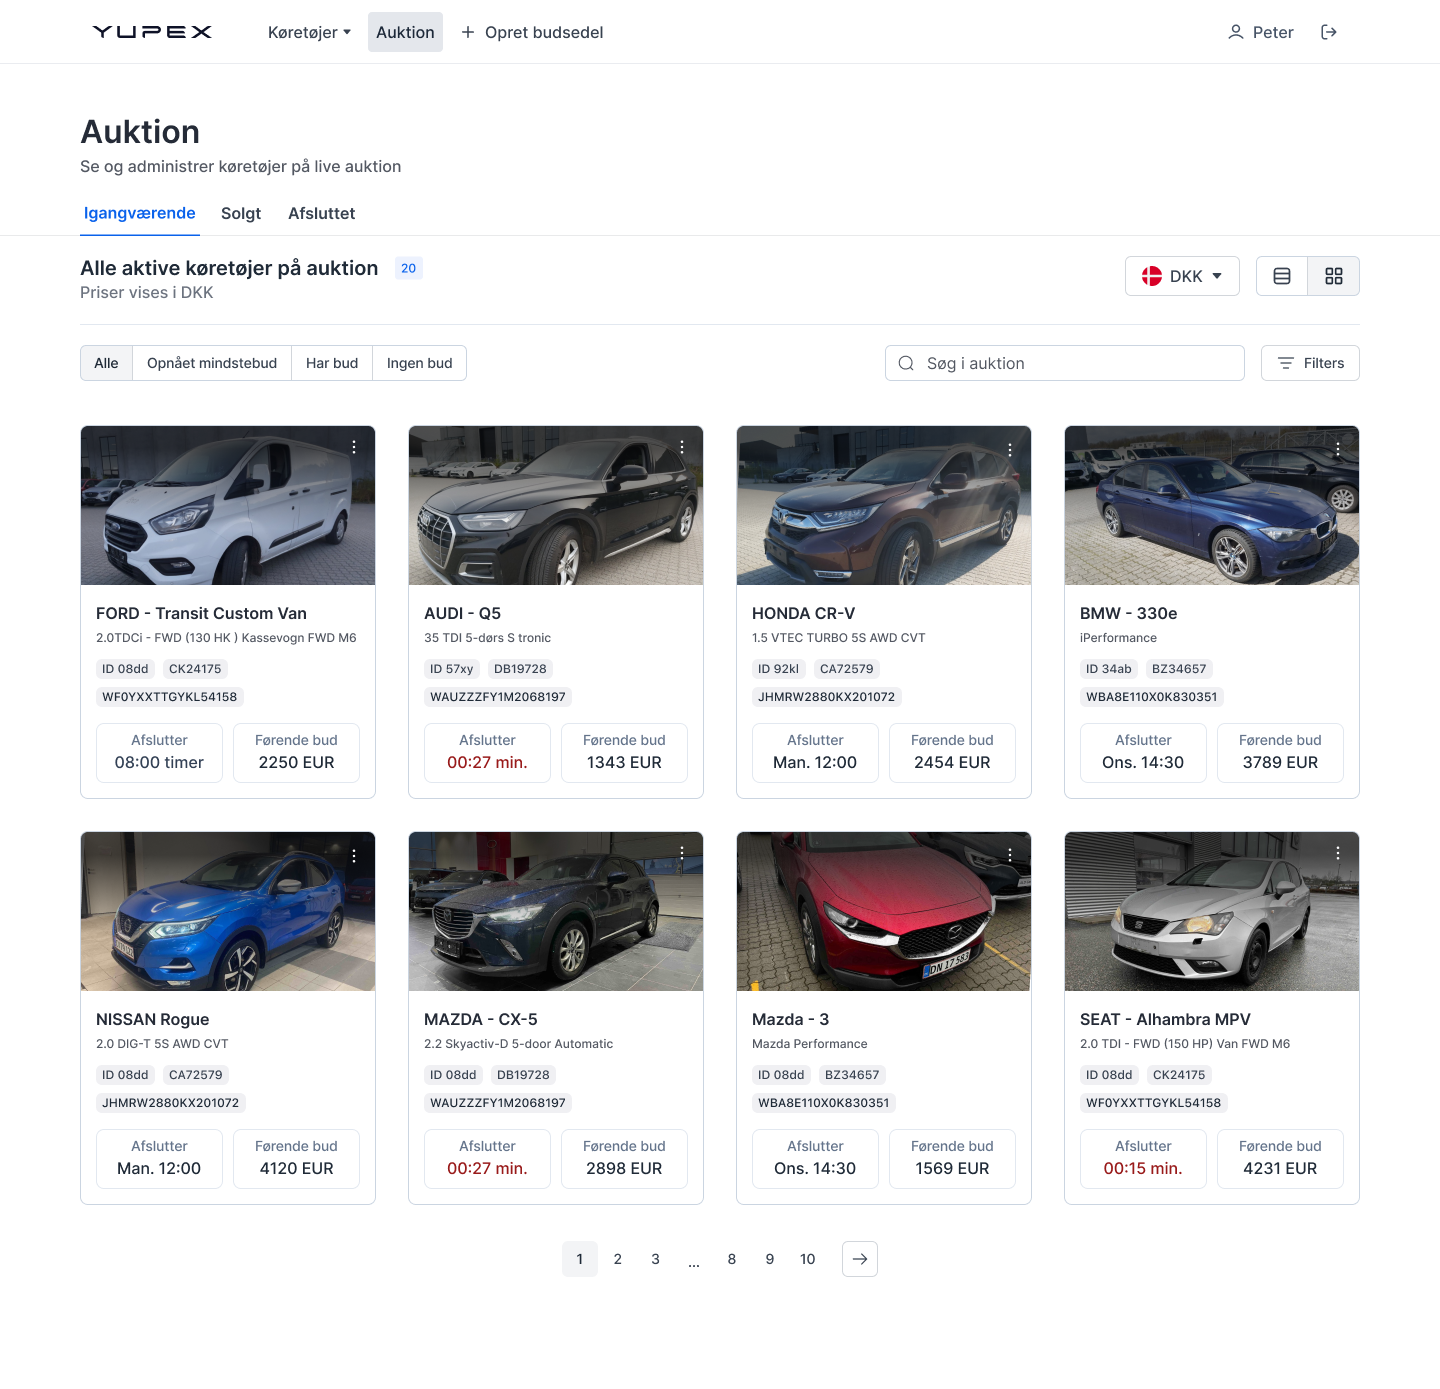Image resolution: width=1440 pixels, height=1389 pixels.
Task: Switch to the Afsluttet tab
Action: coord(321,213)
